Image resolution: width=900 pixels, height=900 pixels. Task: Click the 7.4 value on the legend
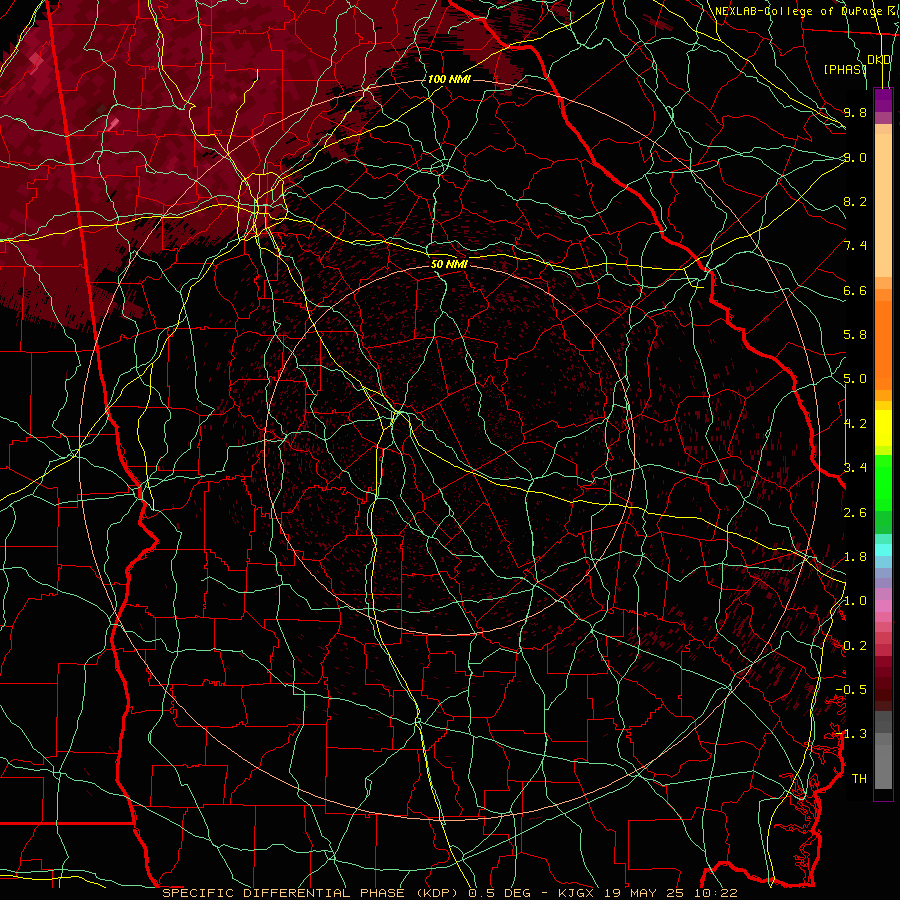pos(855,246)
